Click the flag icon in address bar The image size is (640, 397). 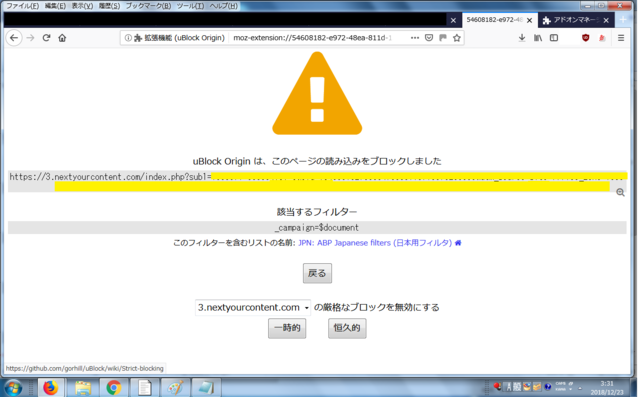(443, 38)
